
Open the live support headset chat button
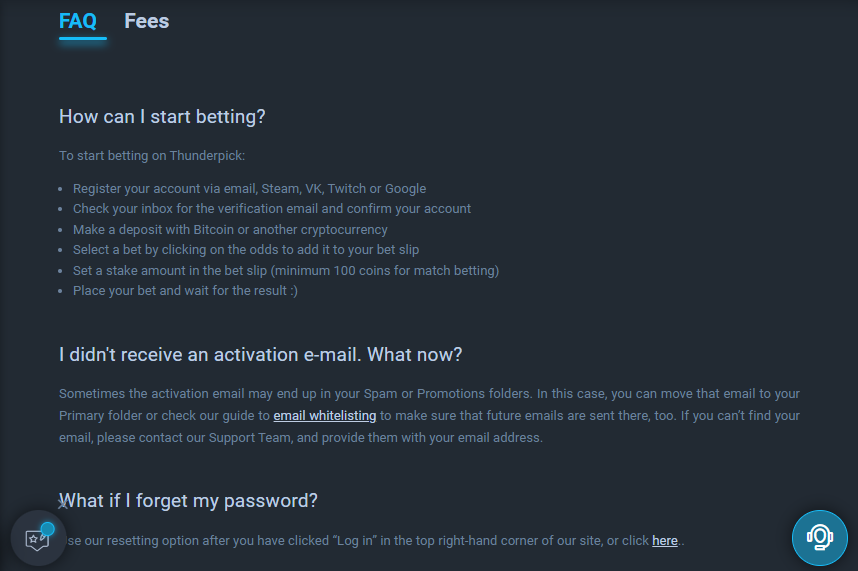click(x=819, y=538)
